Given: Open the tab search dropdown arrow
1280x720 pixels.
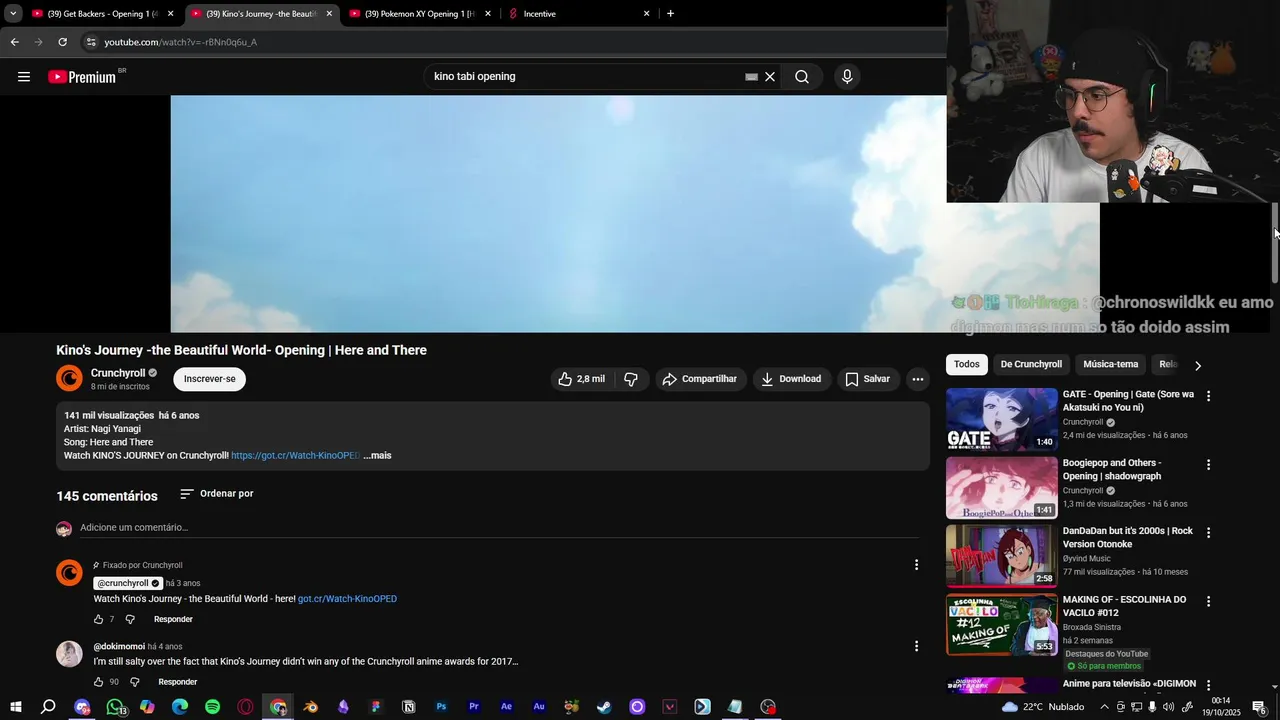Looking at the screenshot, I should (x=13, y=14).
